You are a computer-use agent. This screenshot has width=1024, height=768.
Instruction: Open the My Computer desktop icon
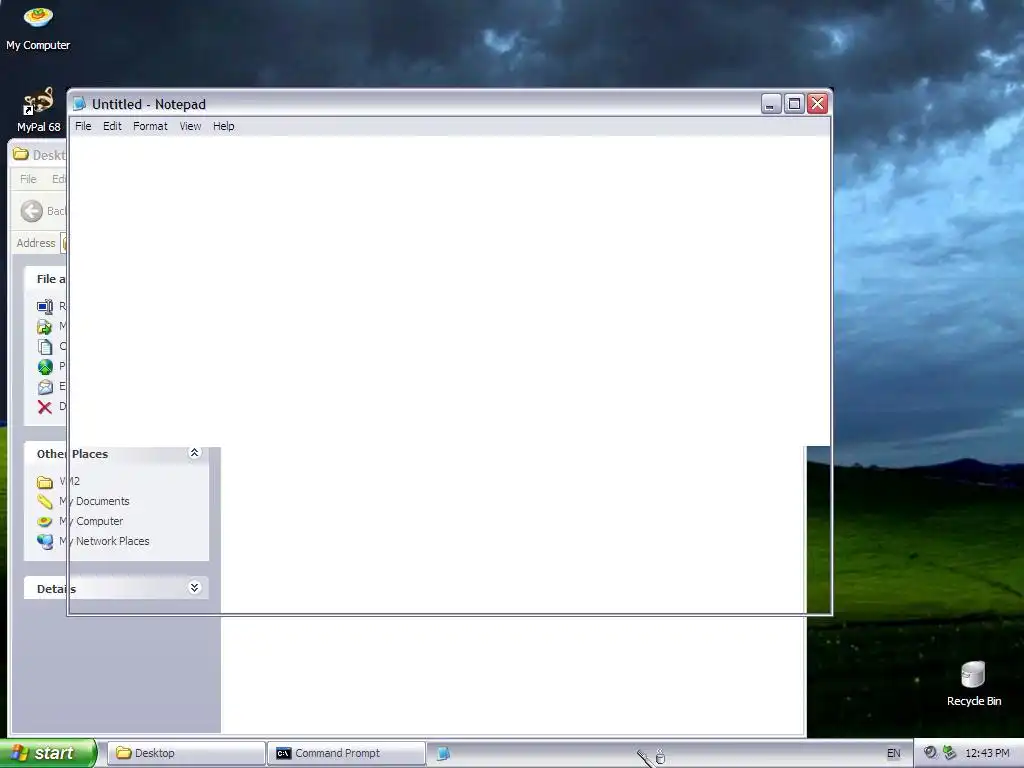point(38,27)
